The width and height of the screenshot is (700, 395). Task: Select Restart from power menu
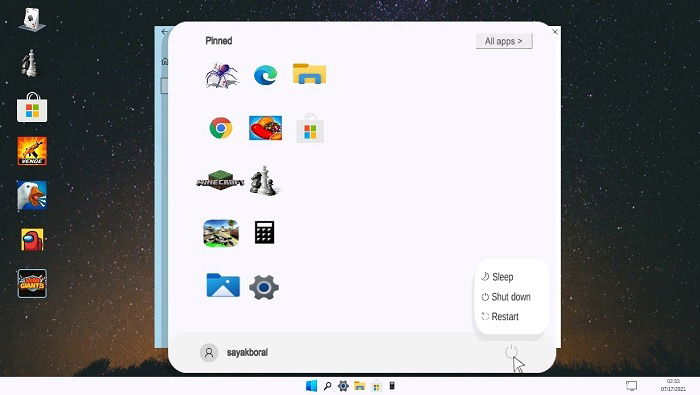click(x=500, y=316)
